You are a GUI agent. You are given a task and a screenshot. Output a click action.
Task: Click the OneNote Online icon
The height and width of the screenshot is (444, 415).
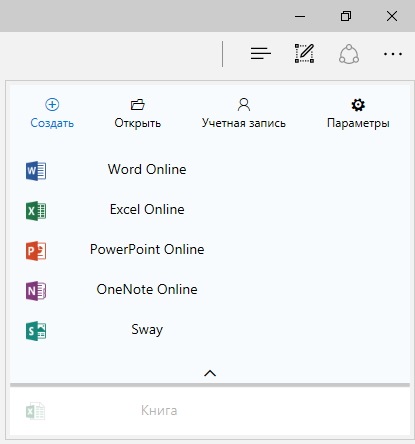pos(36,291)
